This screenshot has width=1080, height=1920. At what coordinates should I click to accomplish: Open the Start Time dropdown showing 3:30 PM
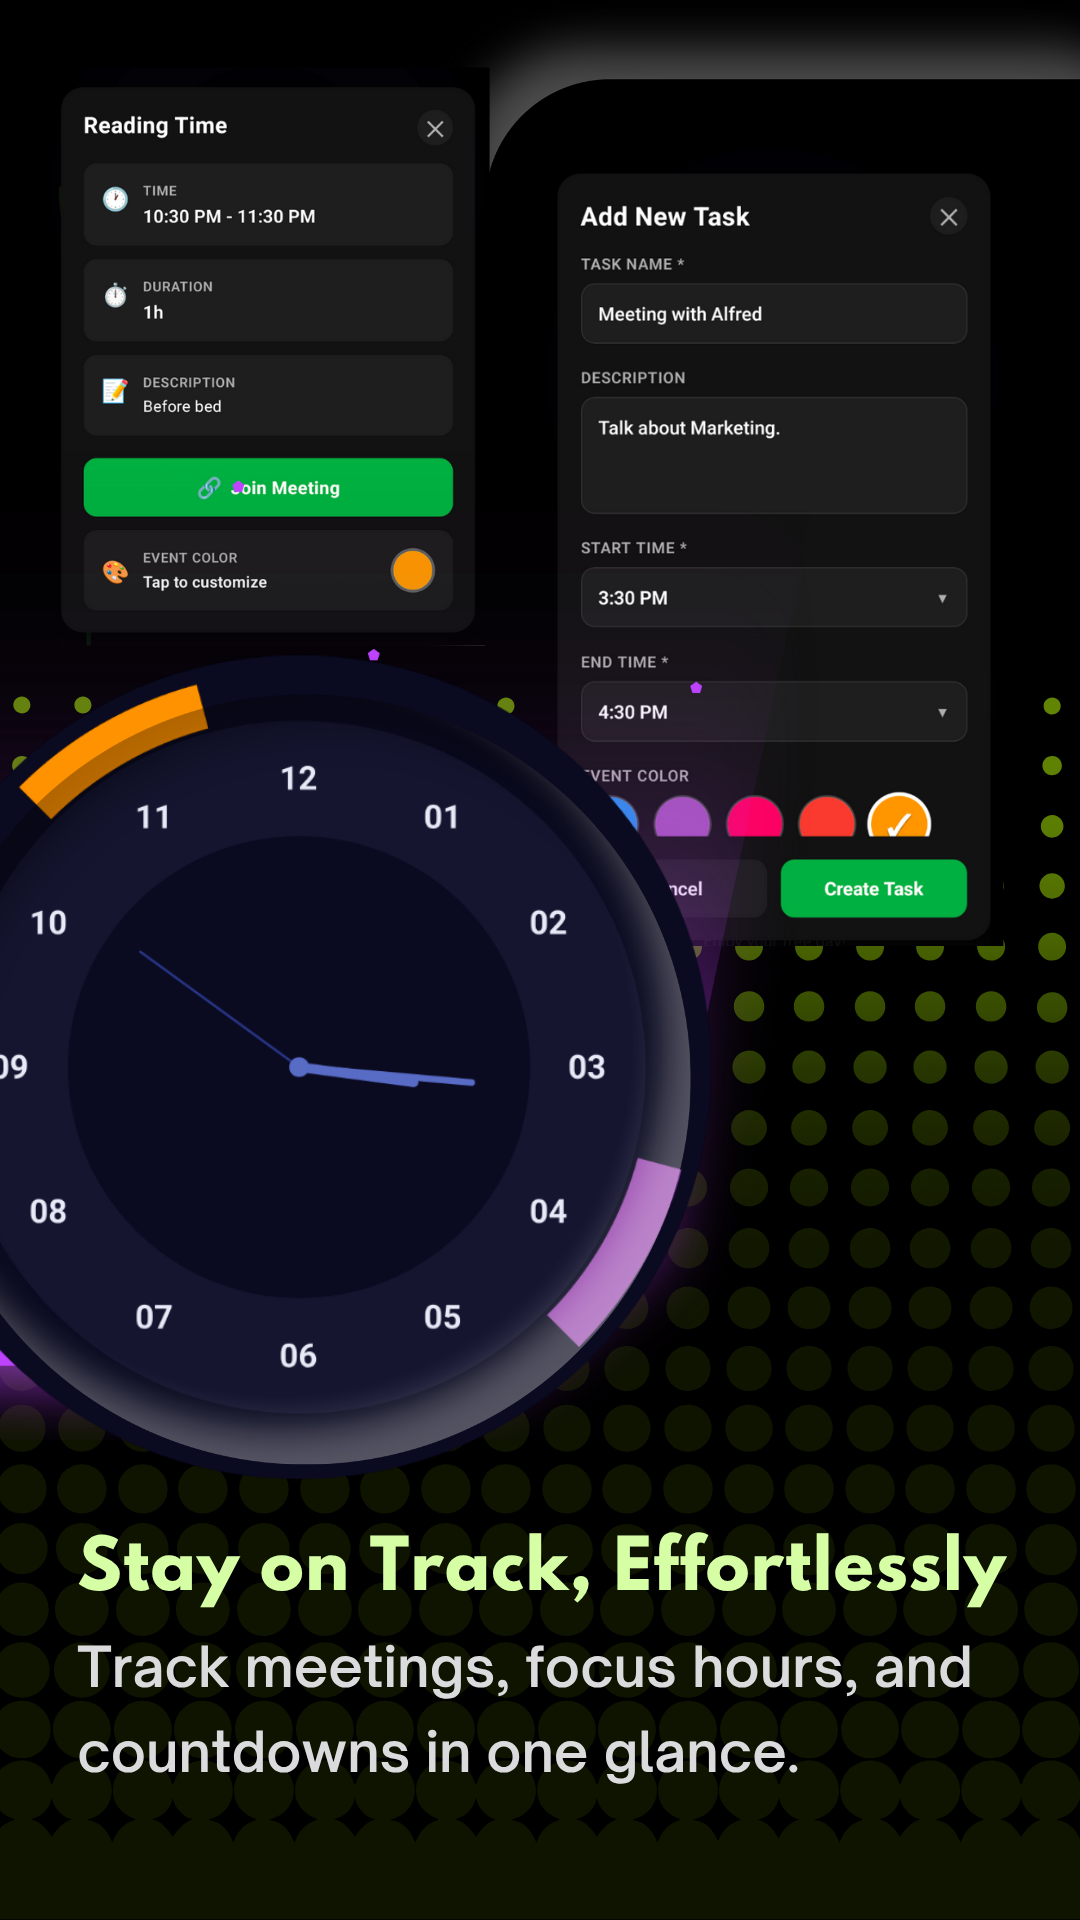pyautogui.click(x=774, y=598)
